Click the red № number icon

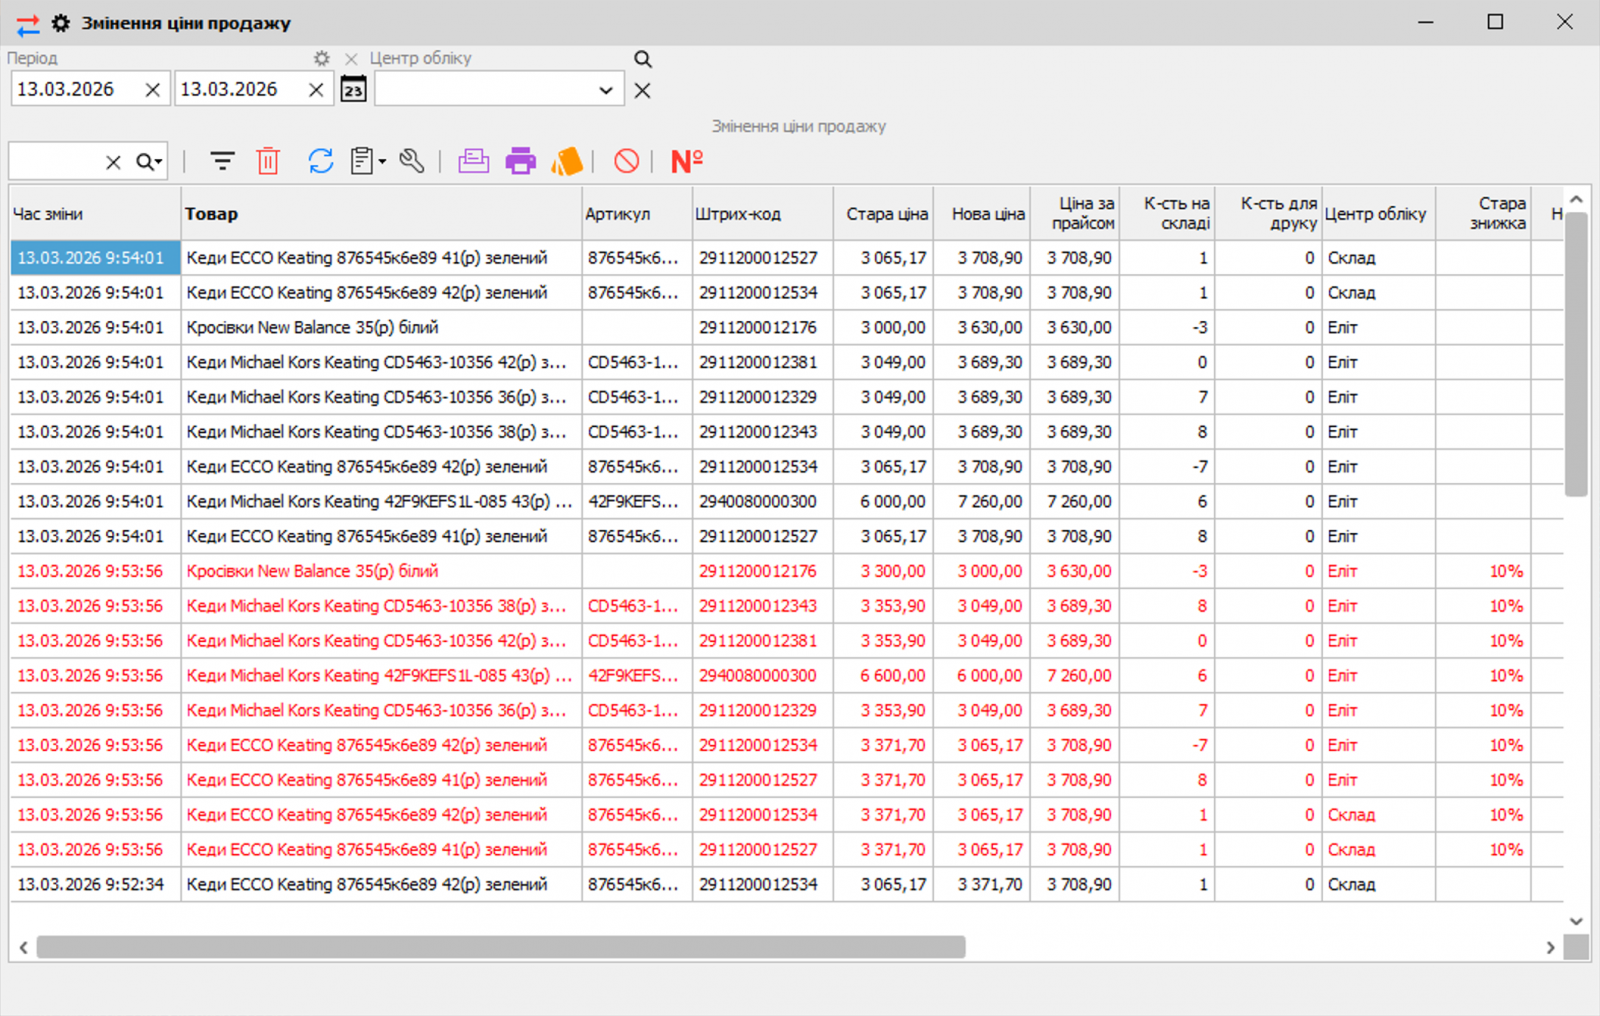pyautogui.click(x=686, y=161)
